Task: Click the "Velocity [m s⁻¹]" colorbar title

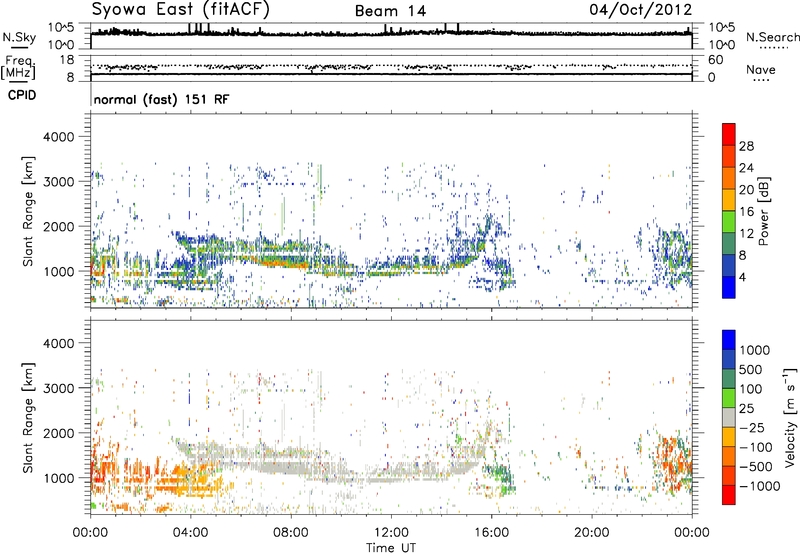Action: (x=790, y=416)
